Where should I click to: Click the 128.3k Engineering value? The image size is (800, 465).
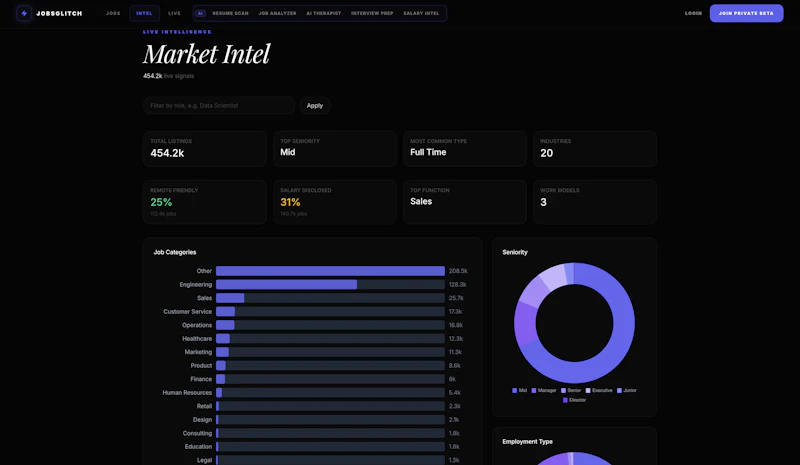(458, 284)
